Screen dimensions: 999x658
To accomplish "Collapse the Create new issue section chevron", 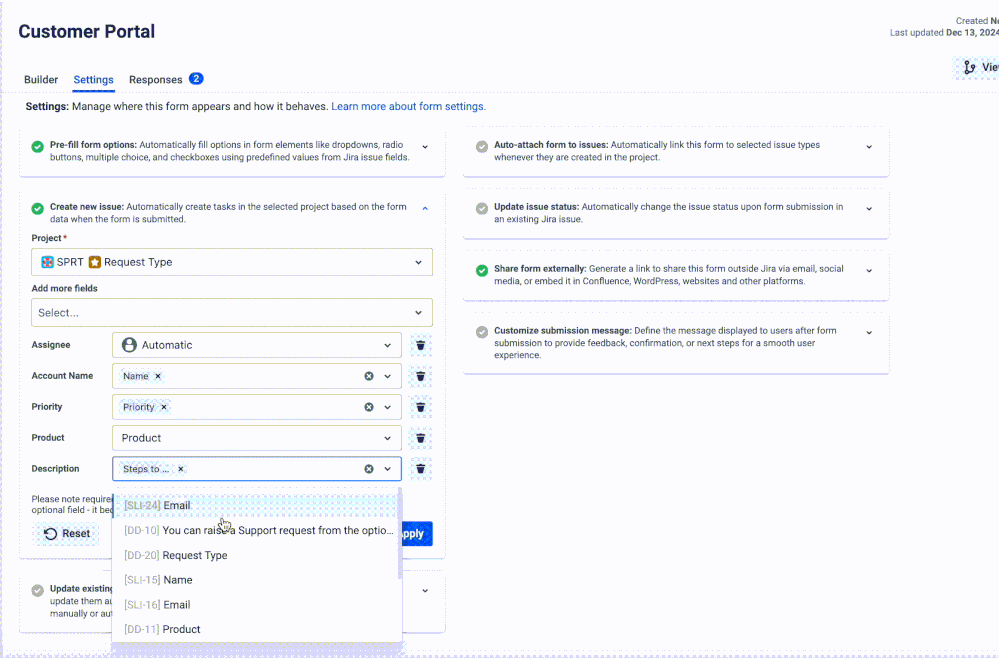I will 424,208.
